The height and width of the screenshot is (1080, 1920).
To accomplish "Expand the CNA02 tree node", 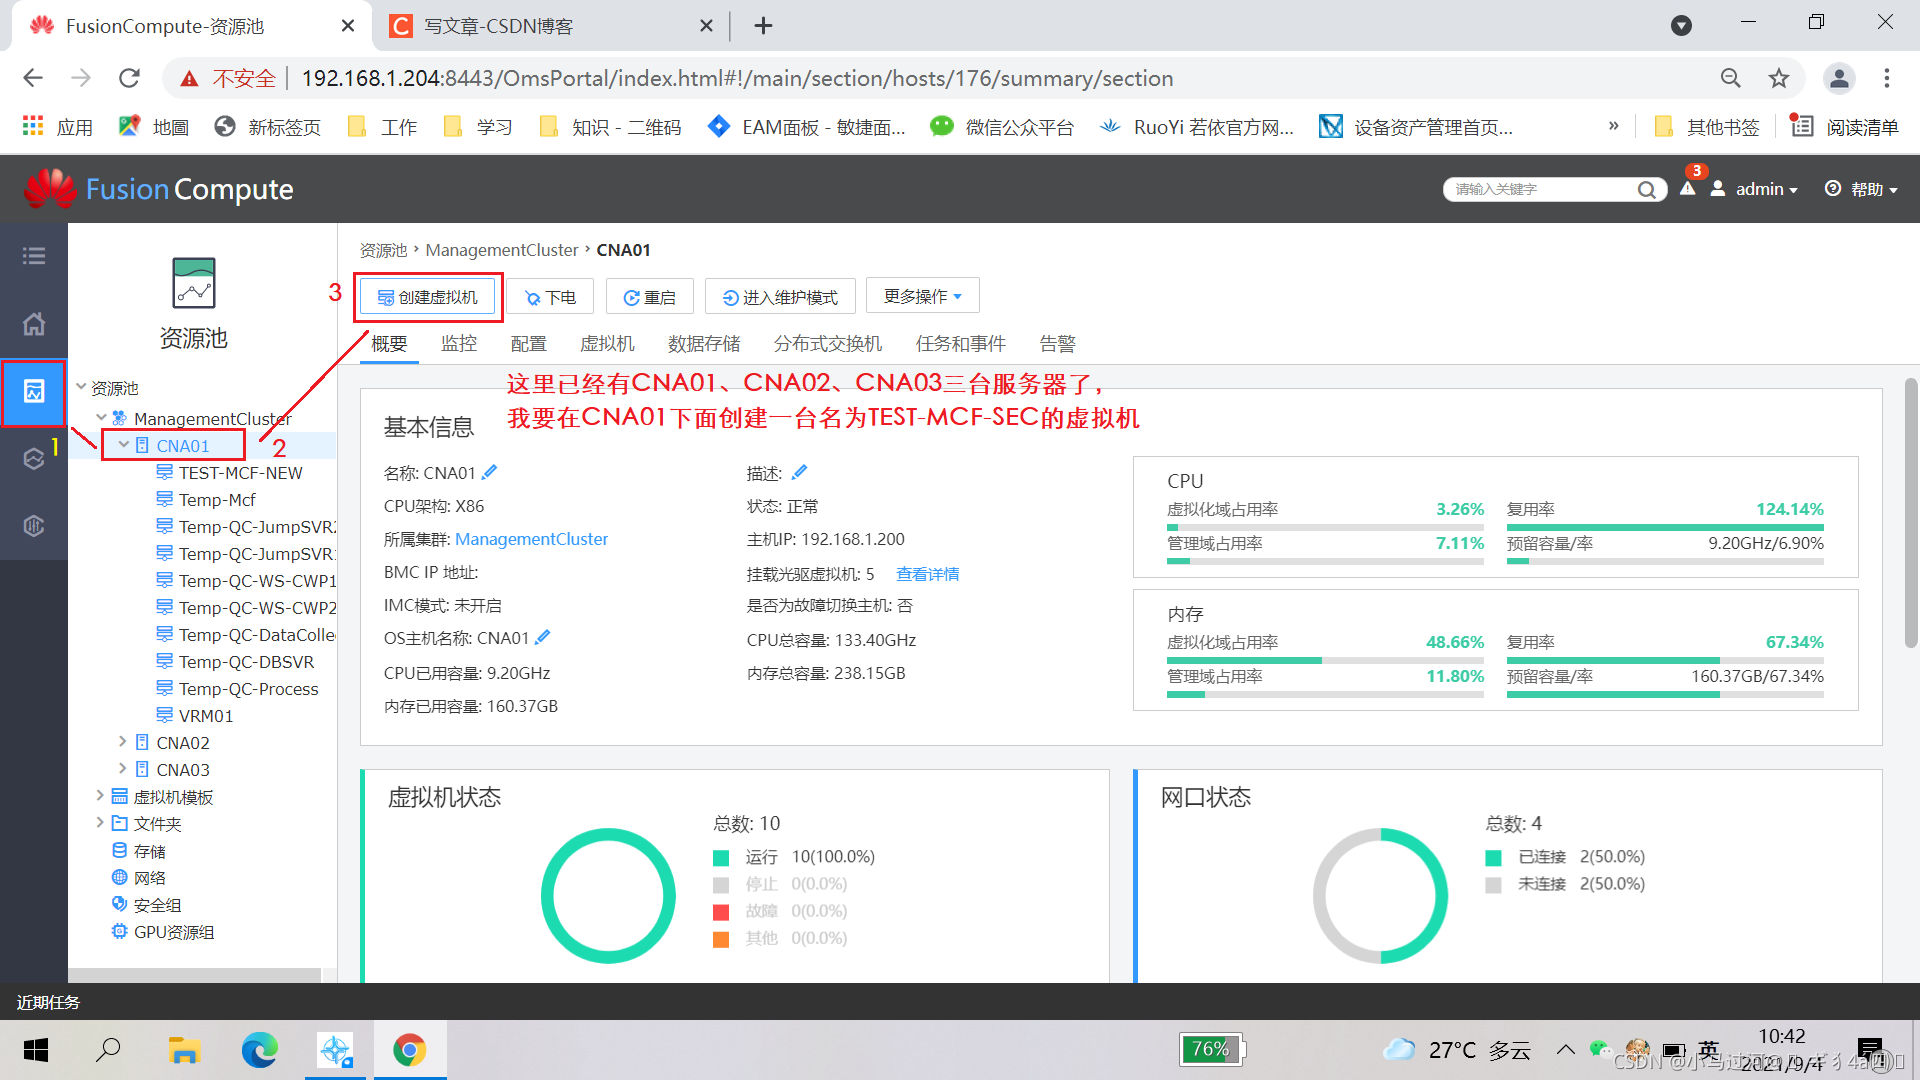I will (122, 742).
